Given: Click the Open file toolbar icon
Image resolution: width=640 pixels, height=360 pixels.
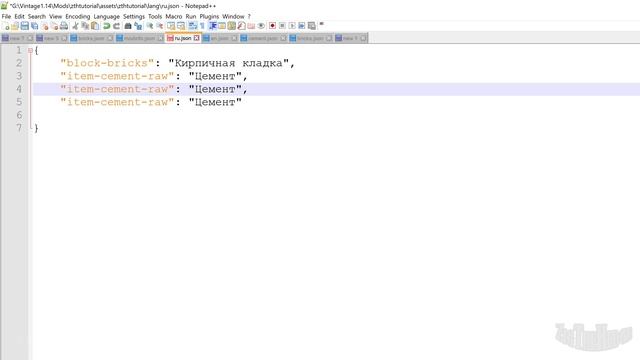Looking at the screenshot, I should click(15, 26).
